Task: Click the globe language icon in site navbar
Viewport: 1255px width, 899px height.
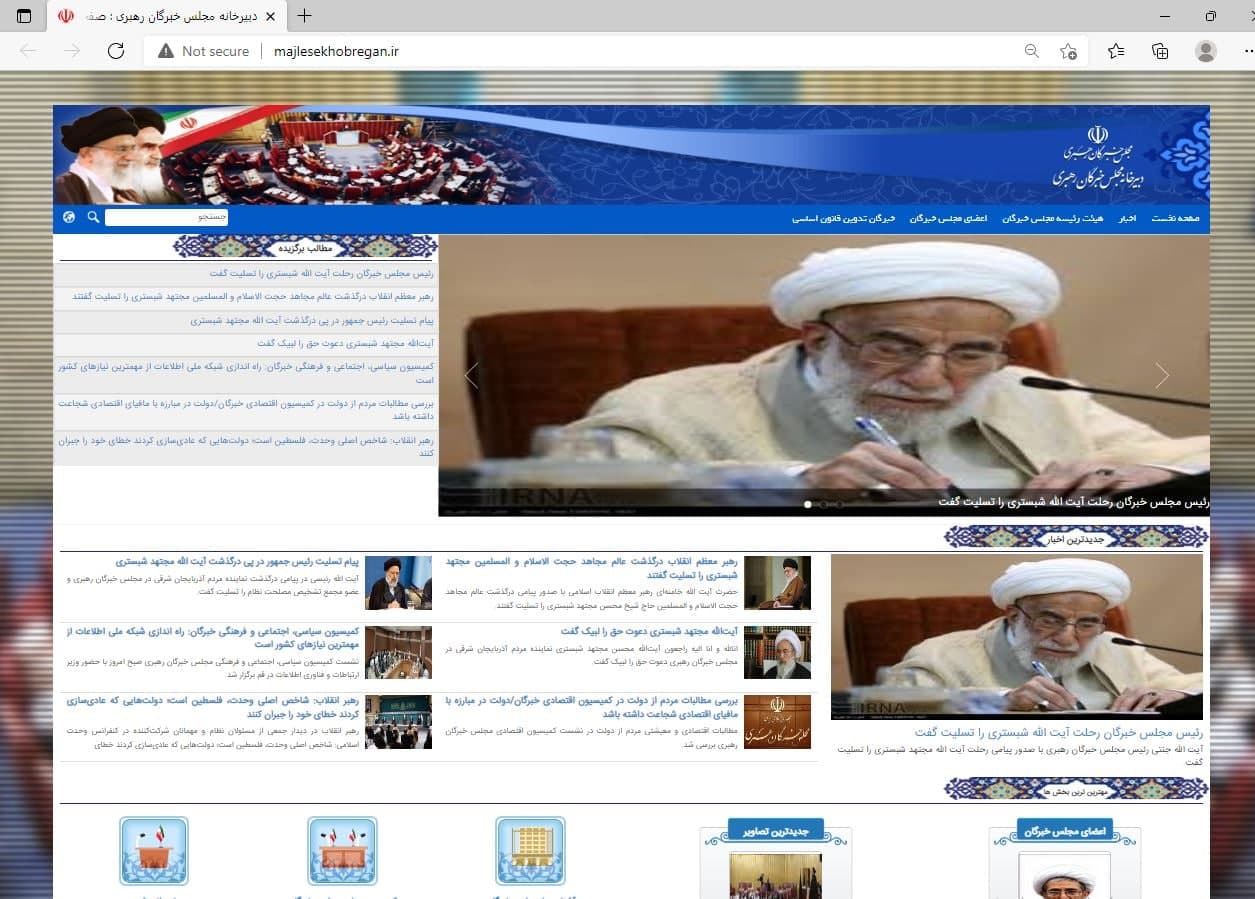Action: [69, 217]
